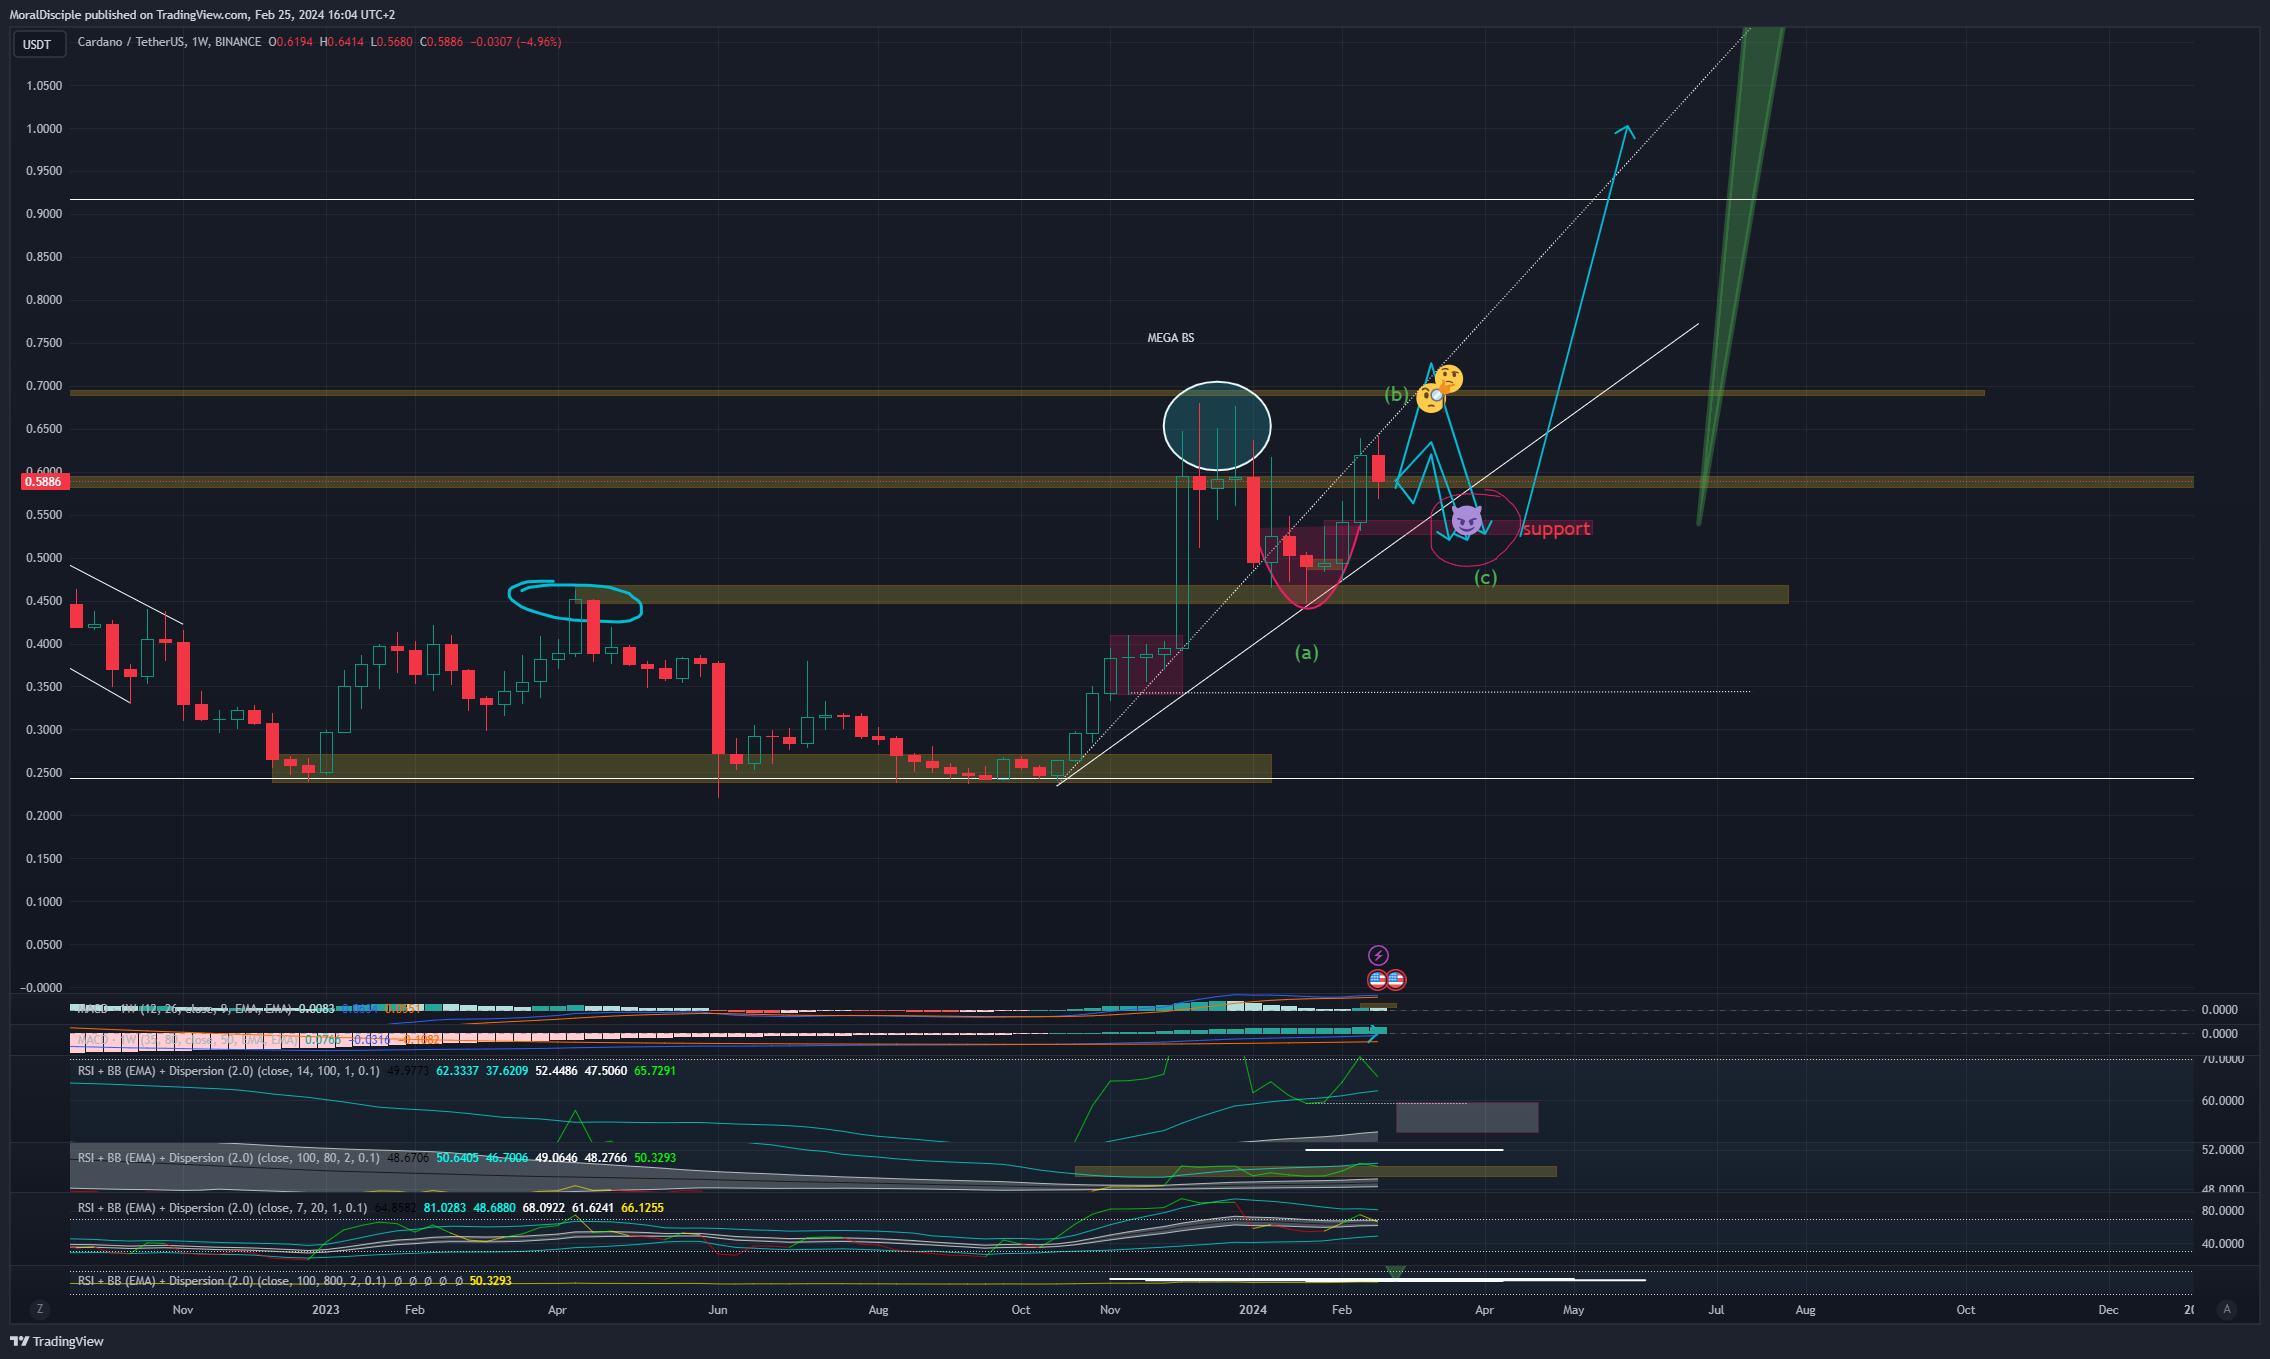
Task: Click the purple devil emoji
Action: pyautogui.click(x=1466, y=520)
